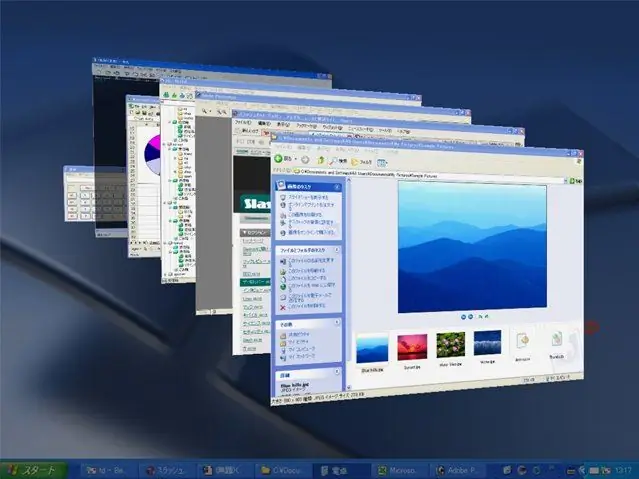Switch to the Adobe P.. taskbar button
Screen dimensions: 639x479
coord(456,471)
